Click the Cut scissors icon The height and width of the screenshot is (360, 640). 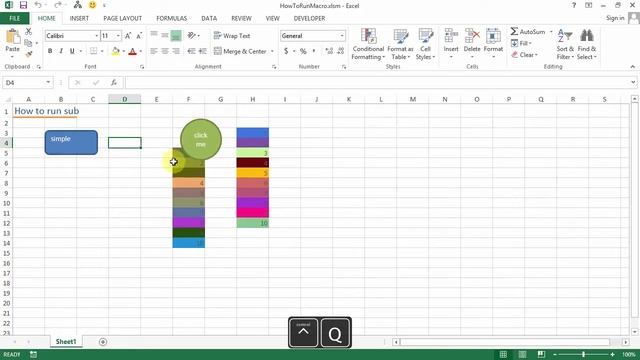point(28,31)
